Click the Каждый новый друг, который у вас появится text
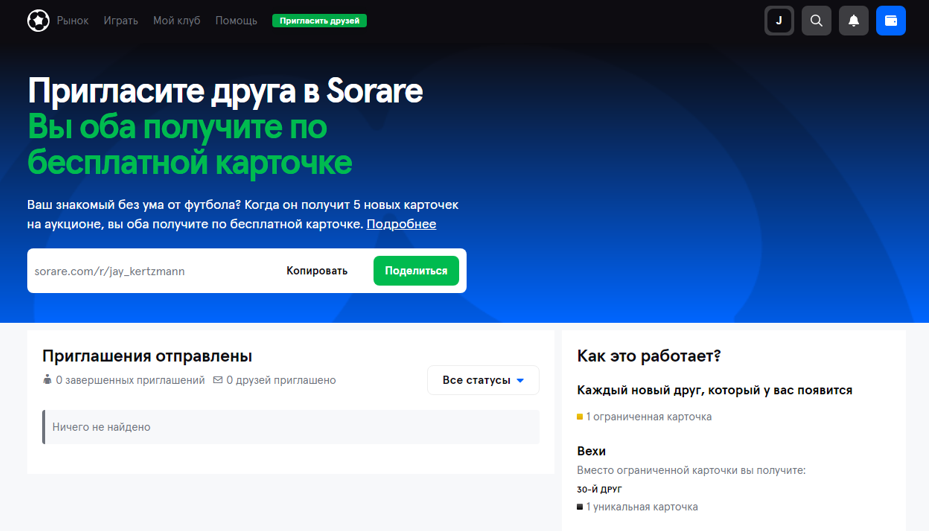The height and width of the screenshot is (531, 929). click(x=715, y=391)
